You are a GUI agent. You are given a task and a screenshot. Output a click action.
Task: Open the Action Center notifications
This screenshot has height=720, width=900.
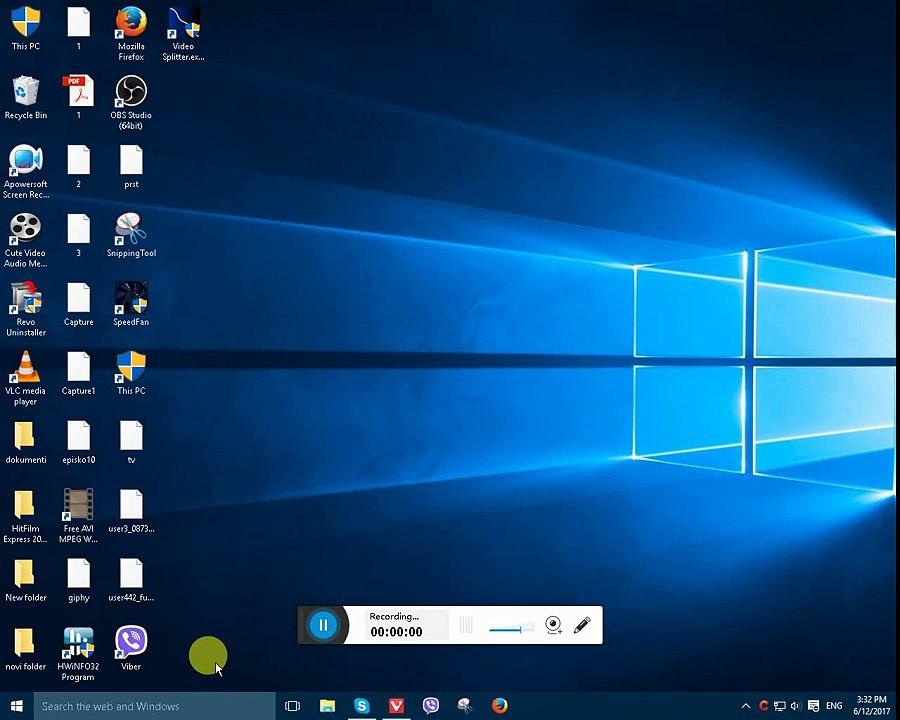pyautogui.click(x=813, y=706)
